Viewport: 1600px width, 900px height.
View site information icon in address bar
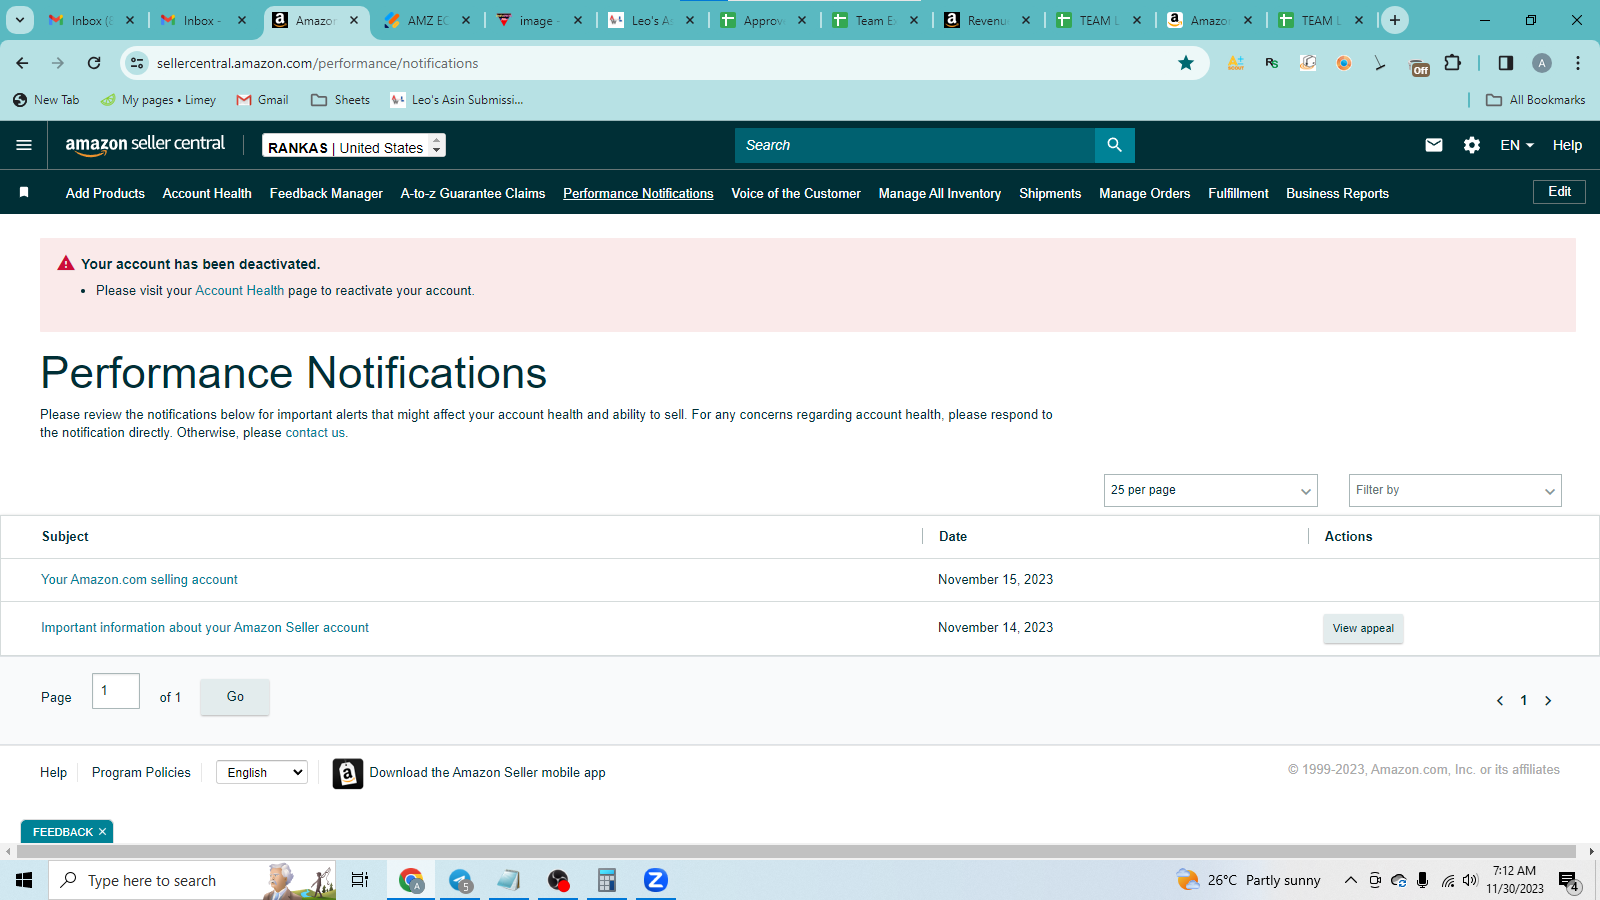pos(137,63)
